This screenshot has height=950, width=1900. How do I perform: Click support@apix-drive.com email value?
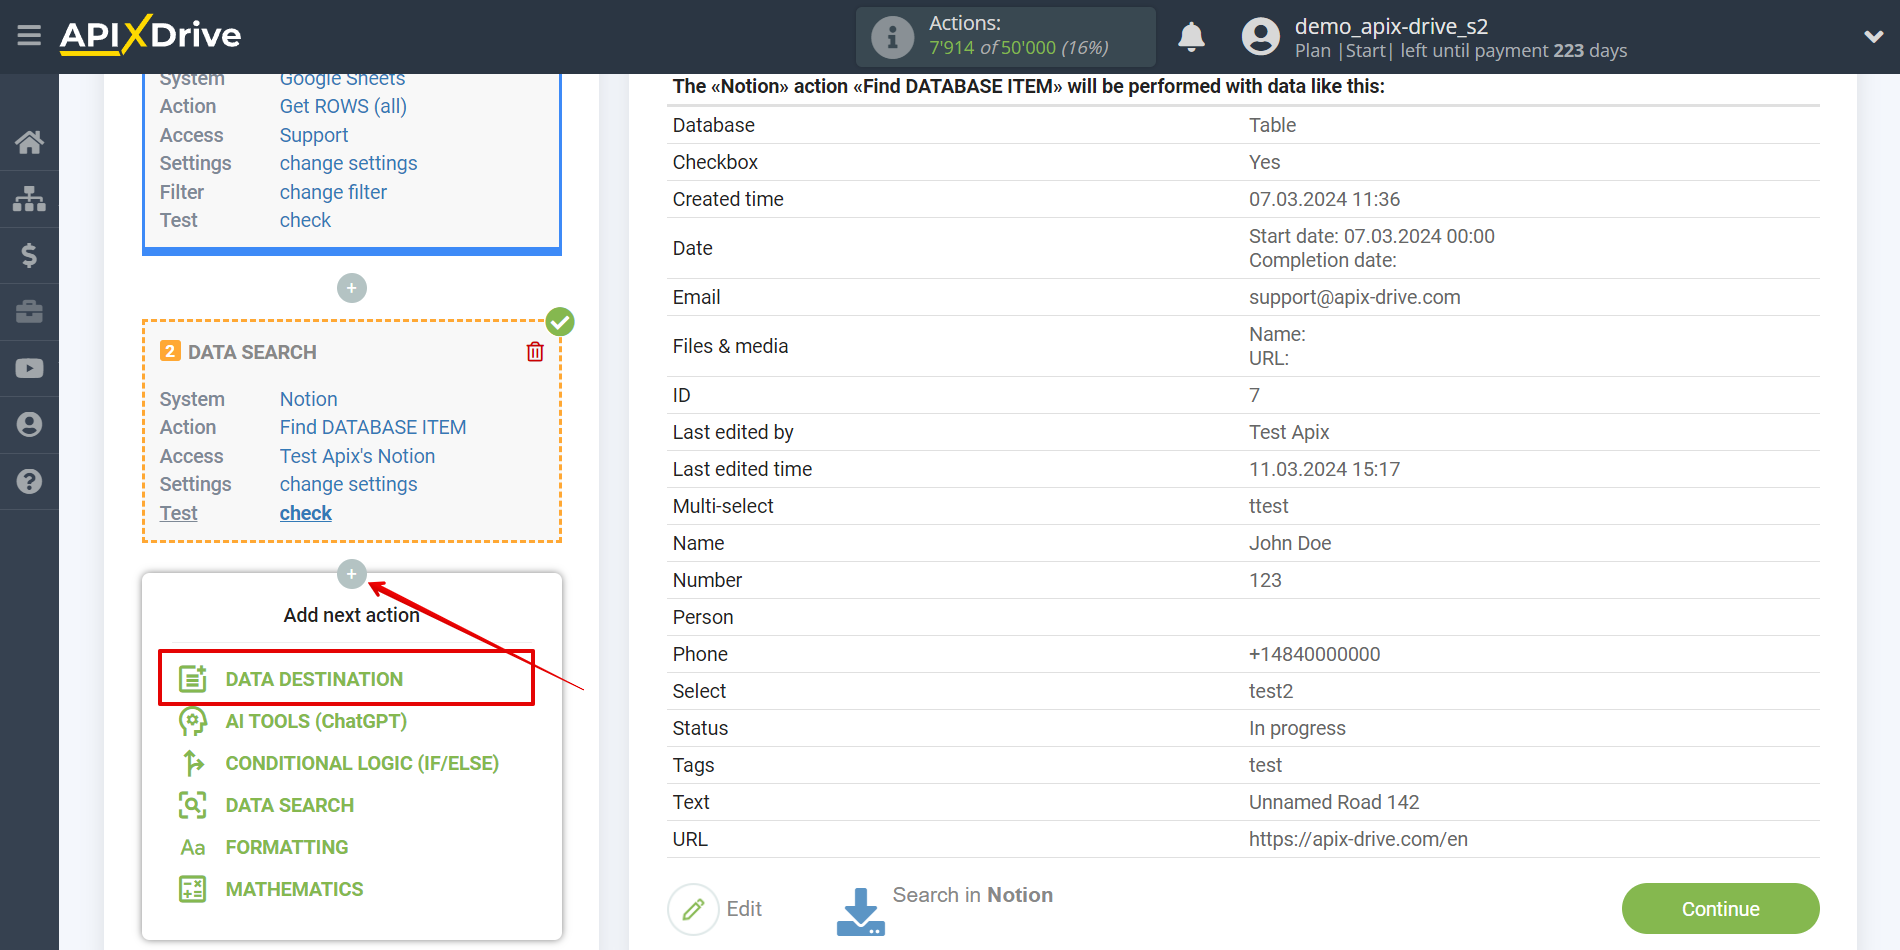click(1354, 297)
